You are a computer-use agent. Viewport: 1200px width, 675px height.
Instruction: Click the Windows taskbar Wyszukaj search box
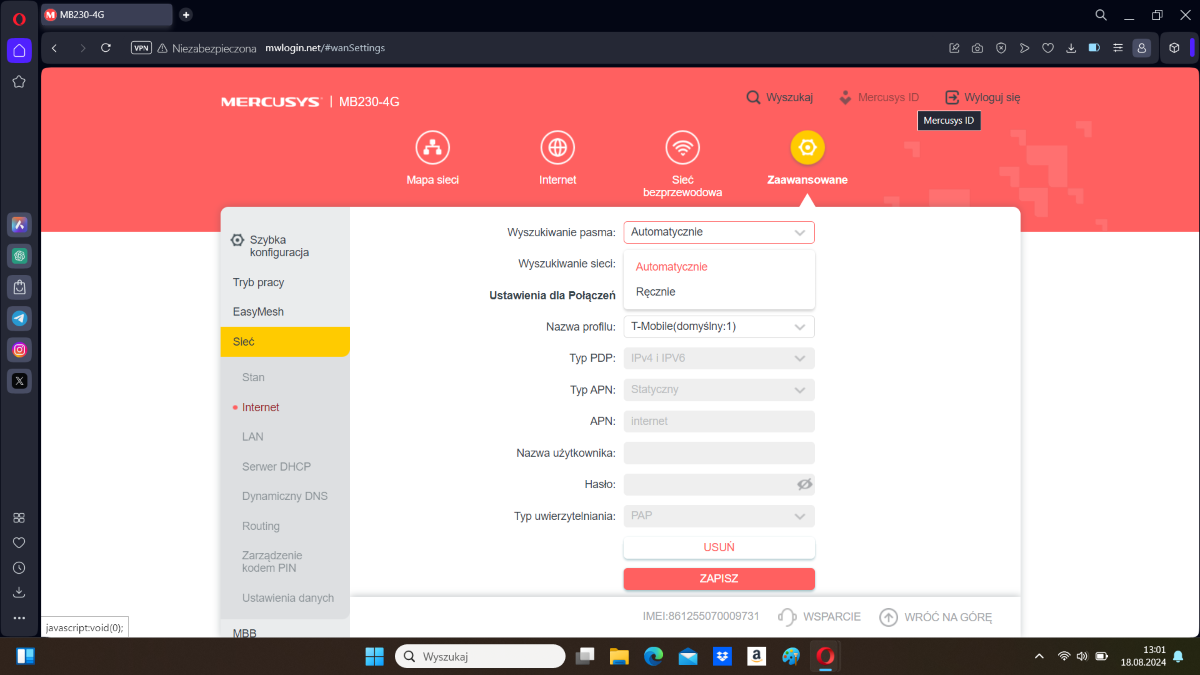480,657
